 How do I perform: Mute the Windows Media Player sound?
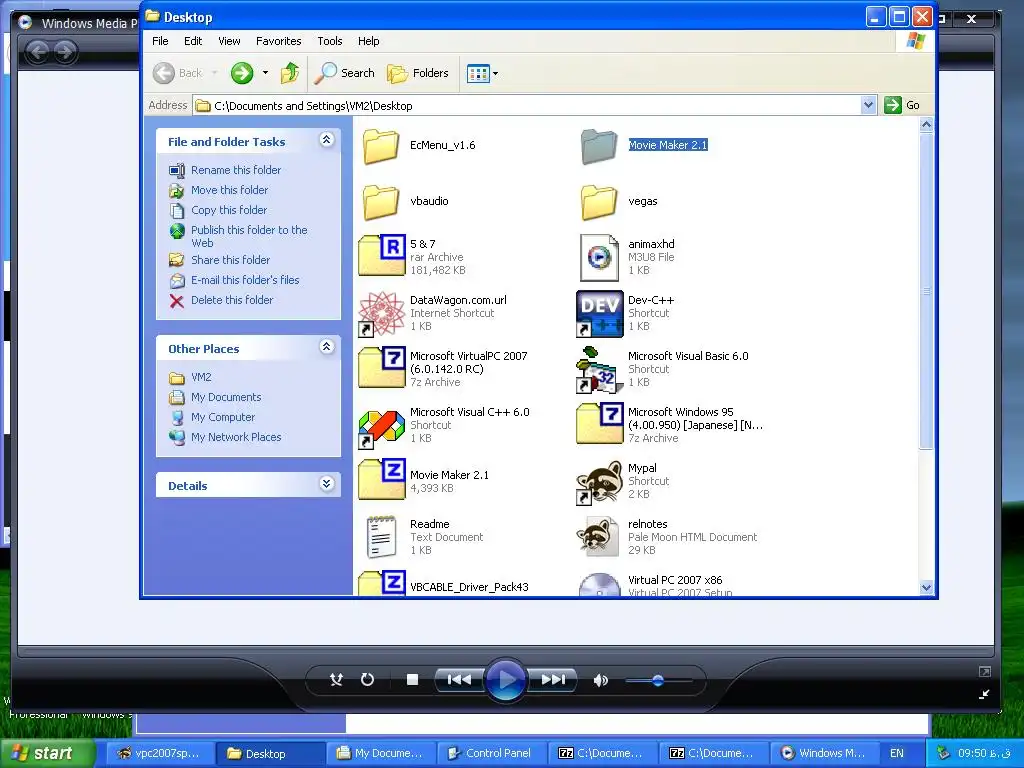pyautogui.click(x=600, y=680)
